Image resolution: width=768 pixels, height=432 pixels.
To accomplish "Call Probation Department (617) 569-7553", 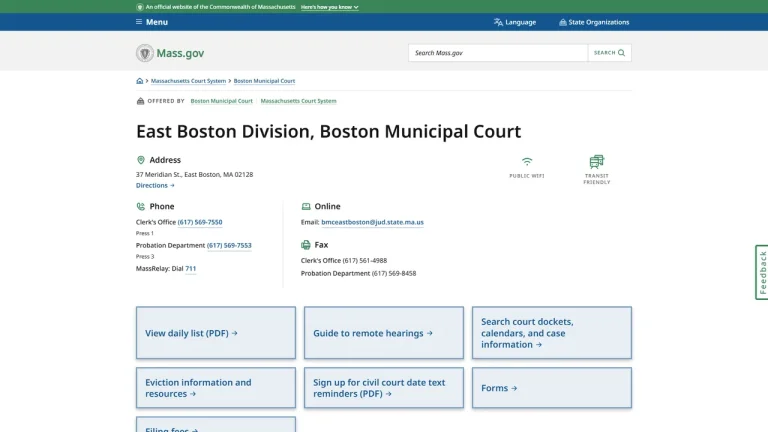I will (x=229, y=245).
